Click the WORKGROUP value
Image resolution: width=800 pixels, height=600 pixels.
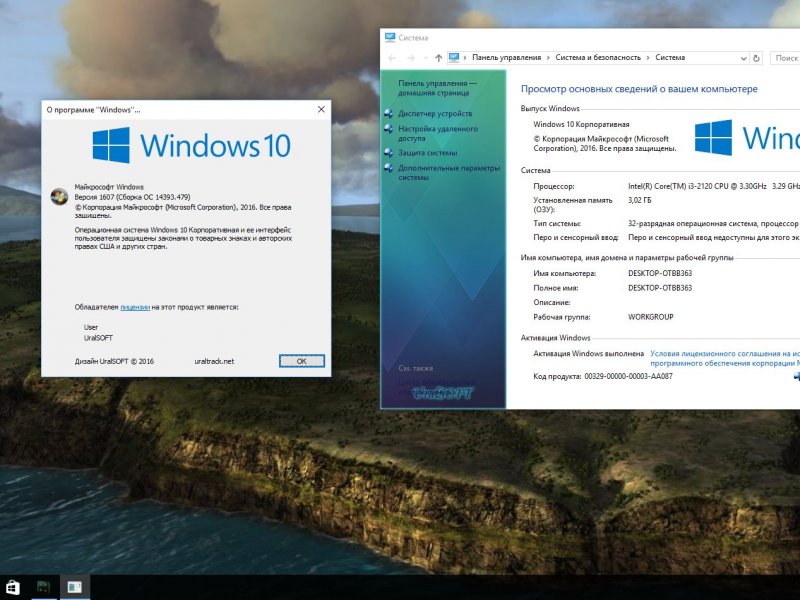651,317
